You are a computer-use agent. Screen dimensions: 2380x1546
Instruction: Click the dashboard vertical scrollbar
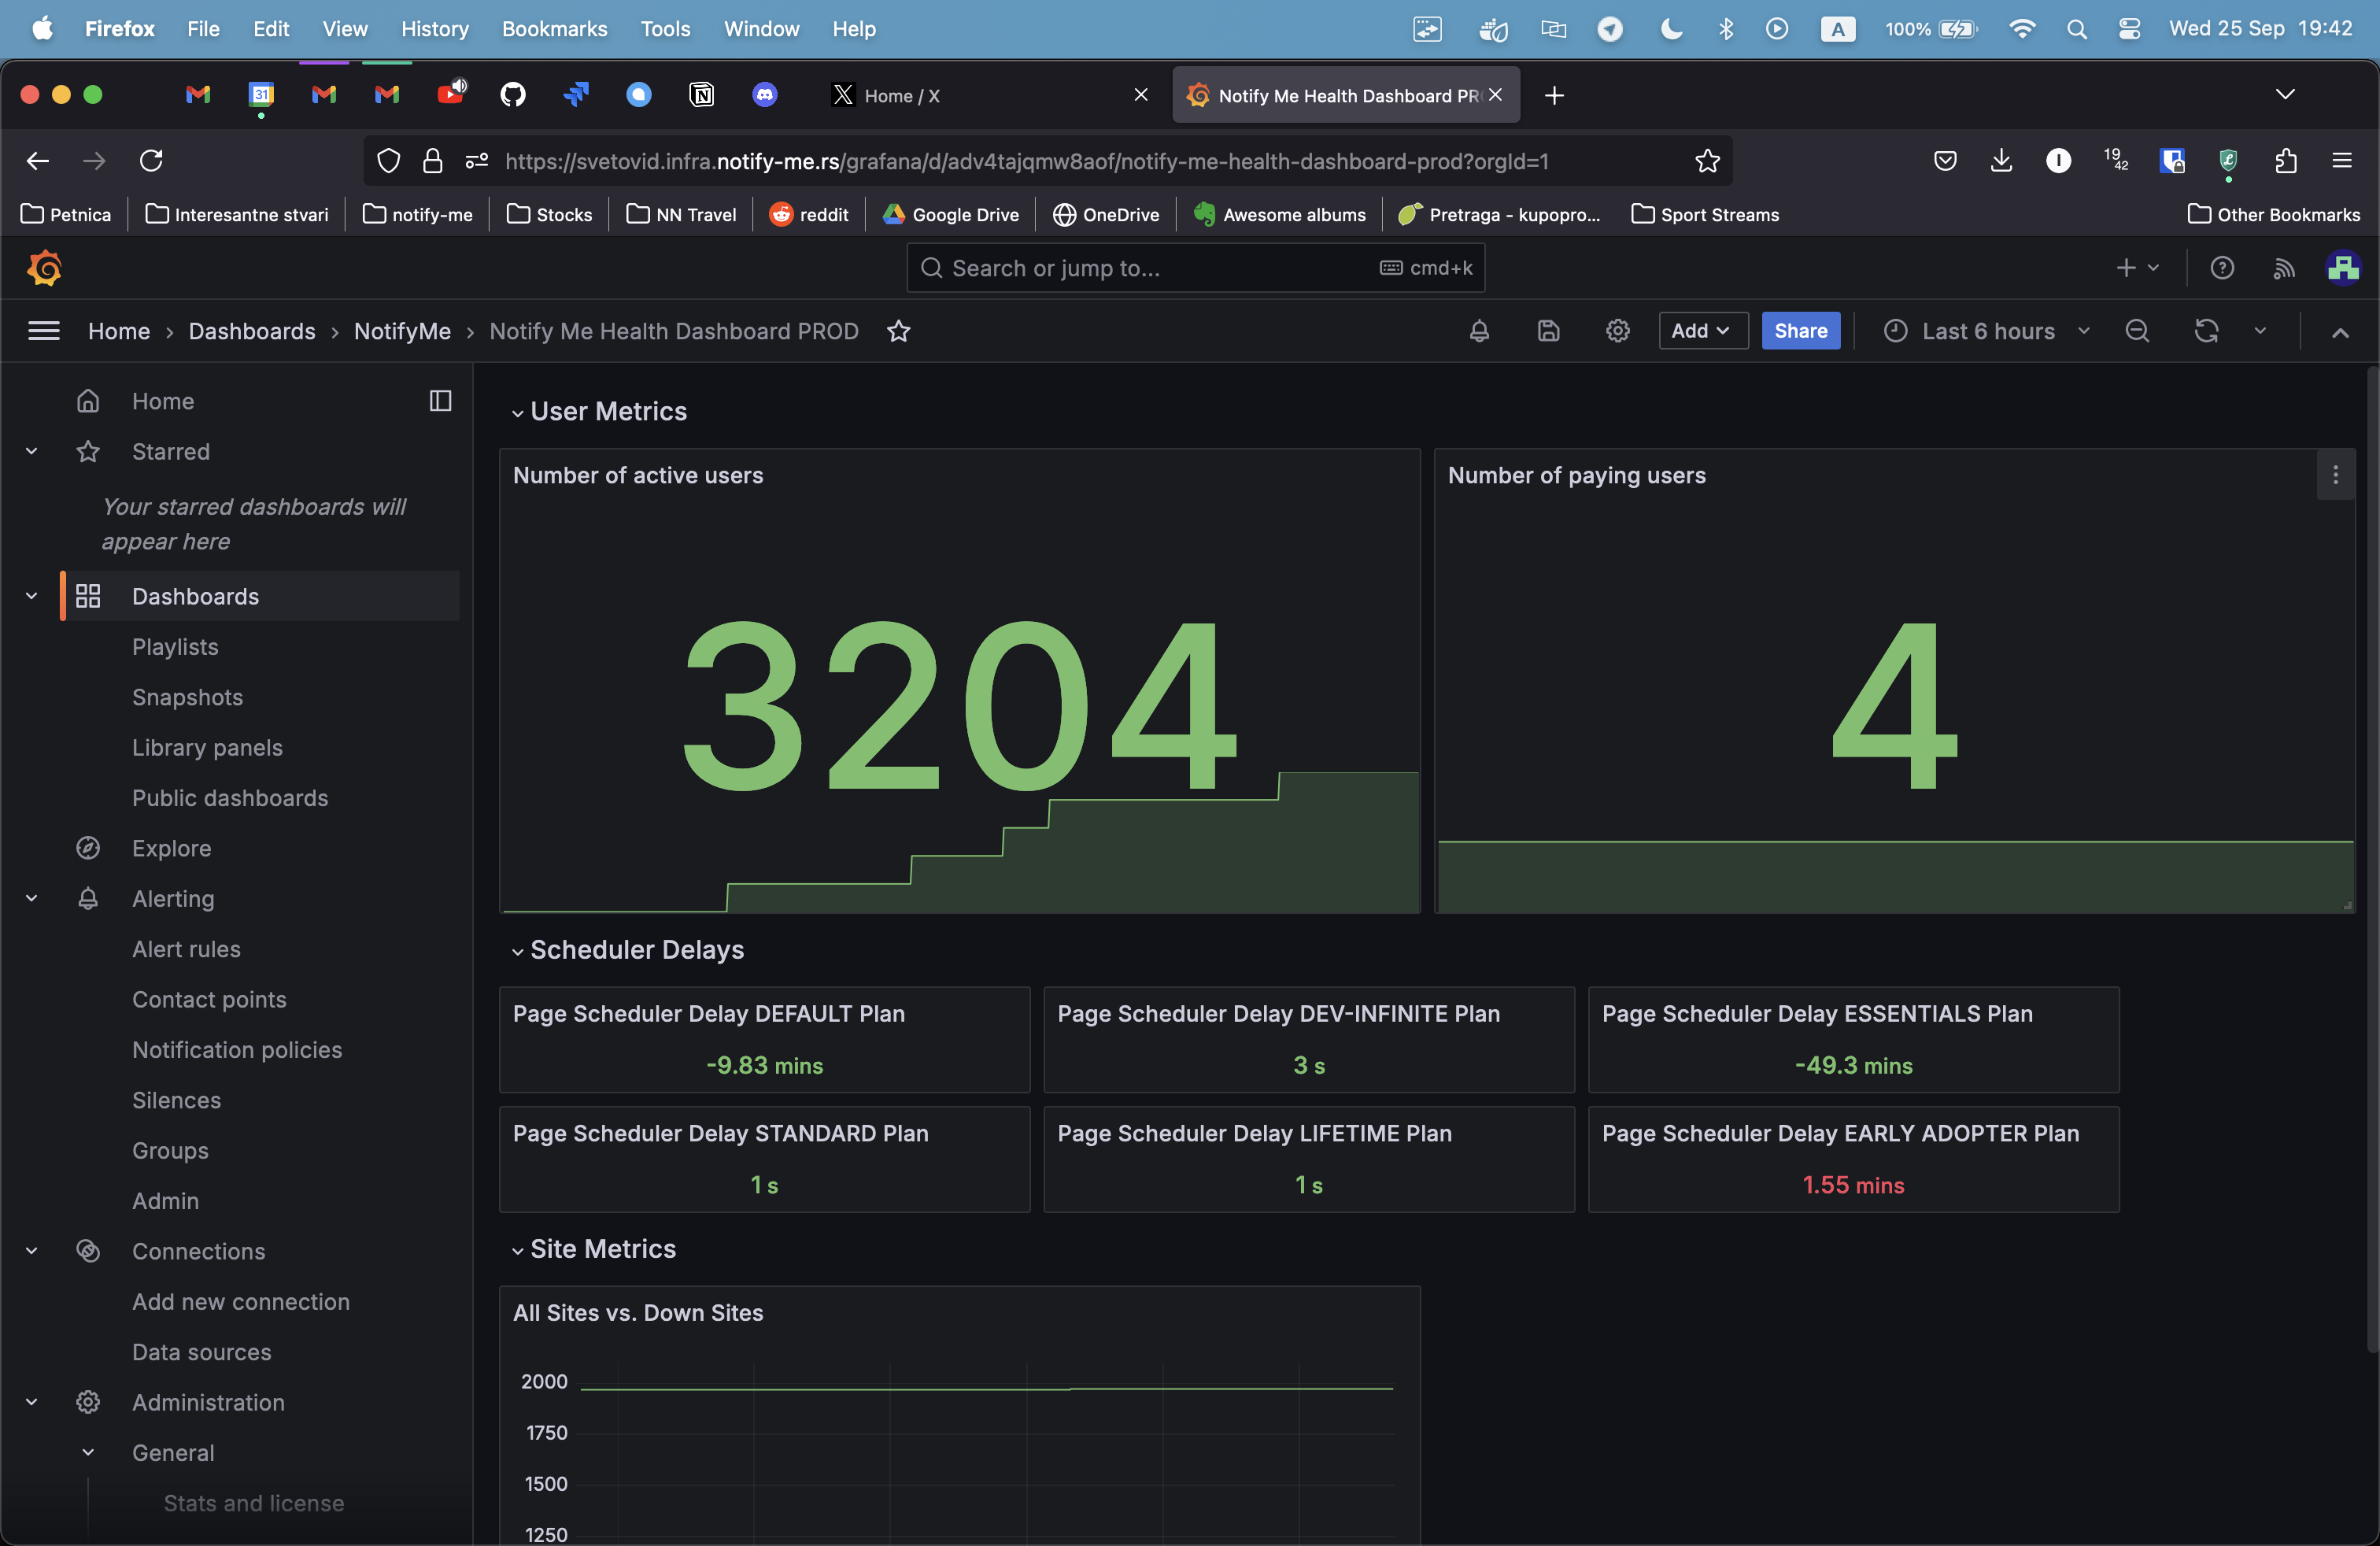click(2371, 860)
